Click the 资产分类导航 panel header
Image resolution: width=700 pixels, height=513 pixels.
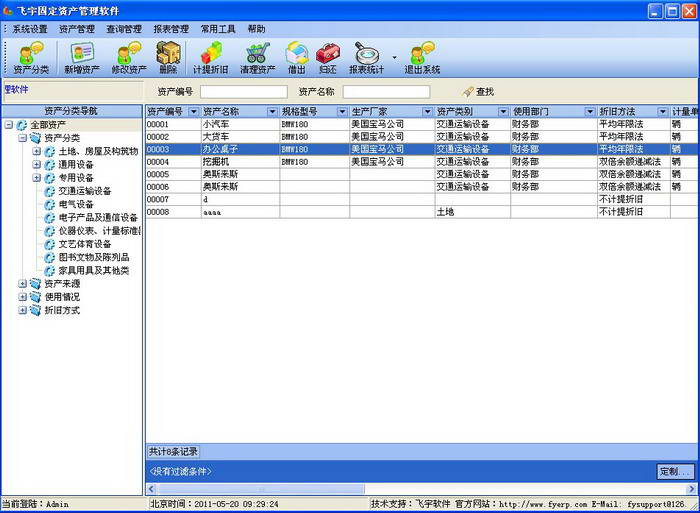pyautogui.click(x=71, y=111)
